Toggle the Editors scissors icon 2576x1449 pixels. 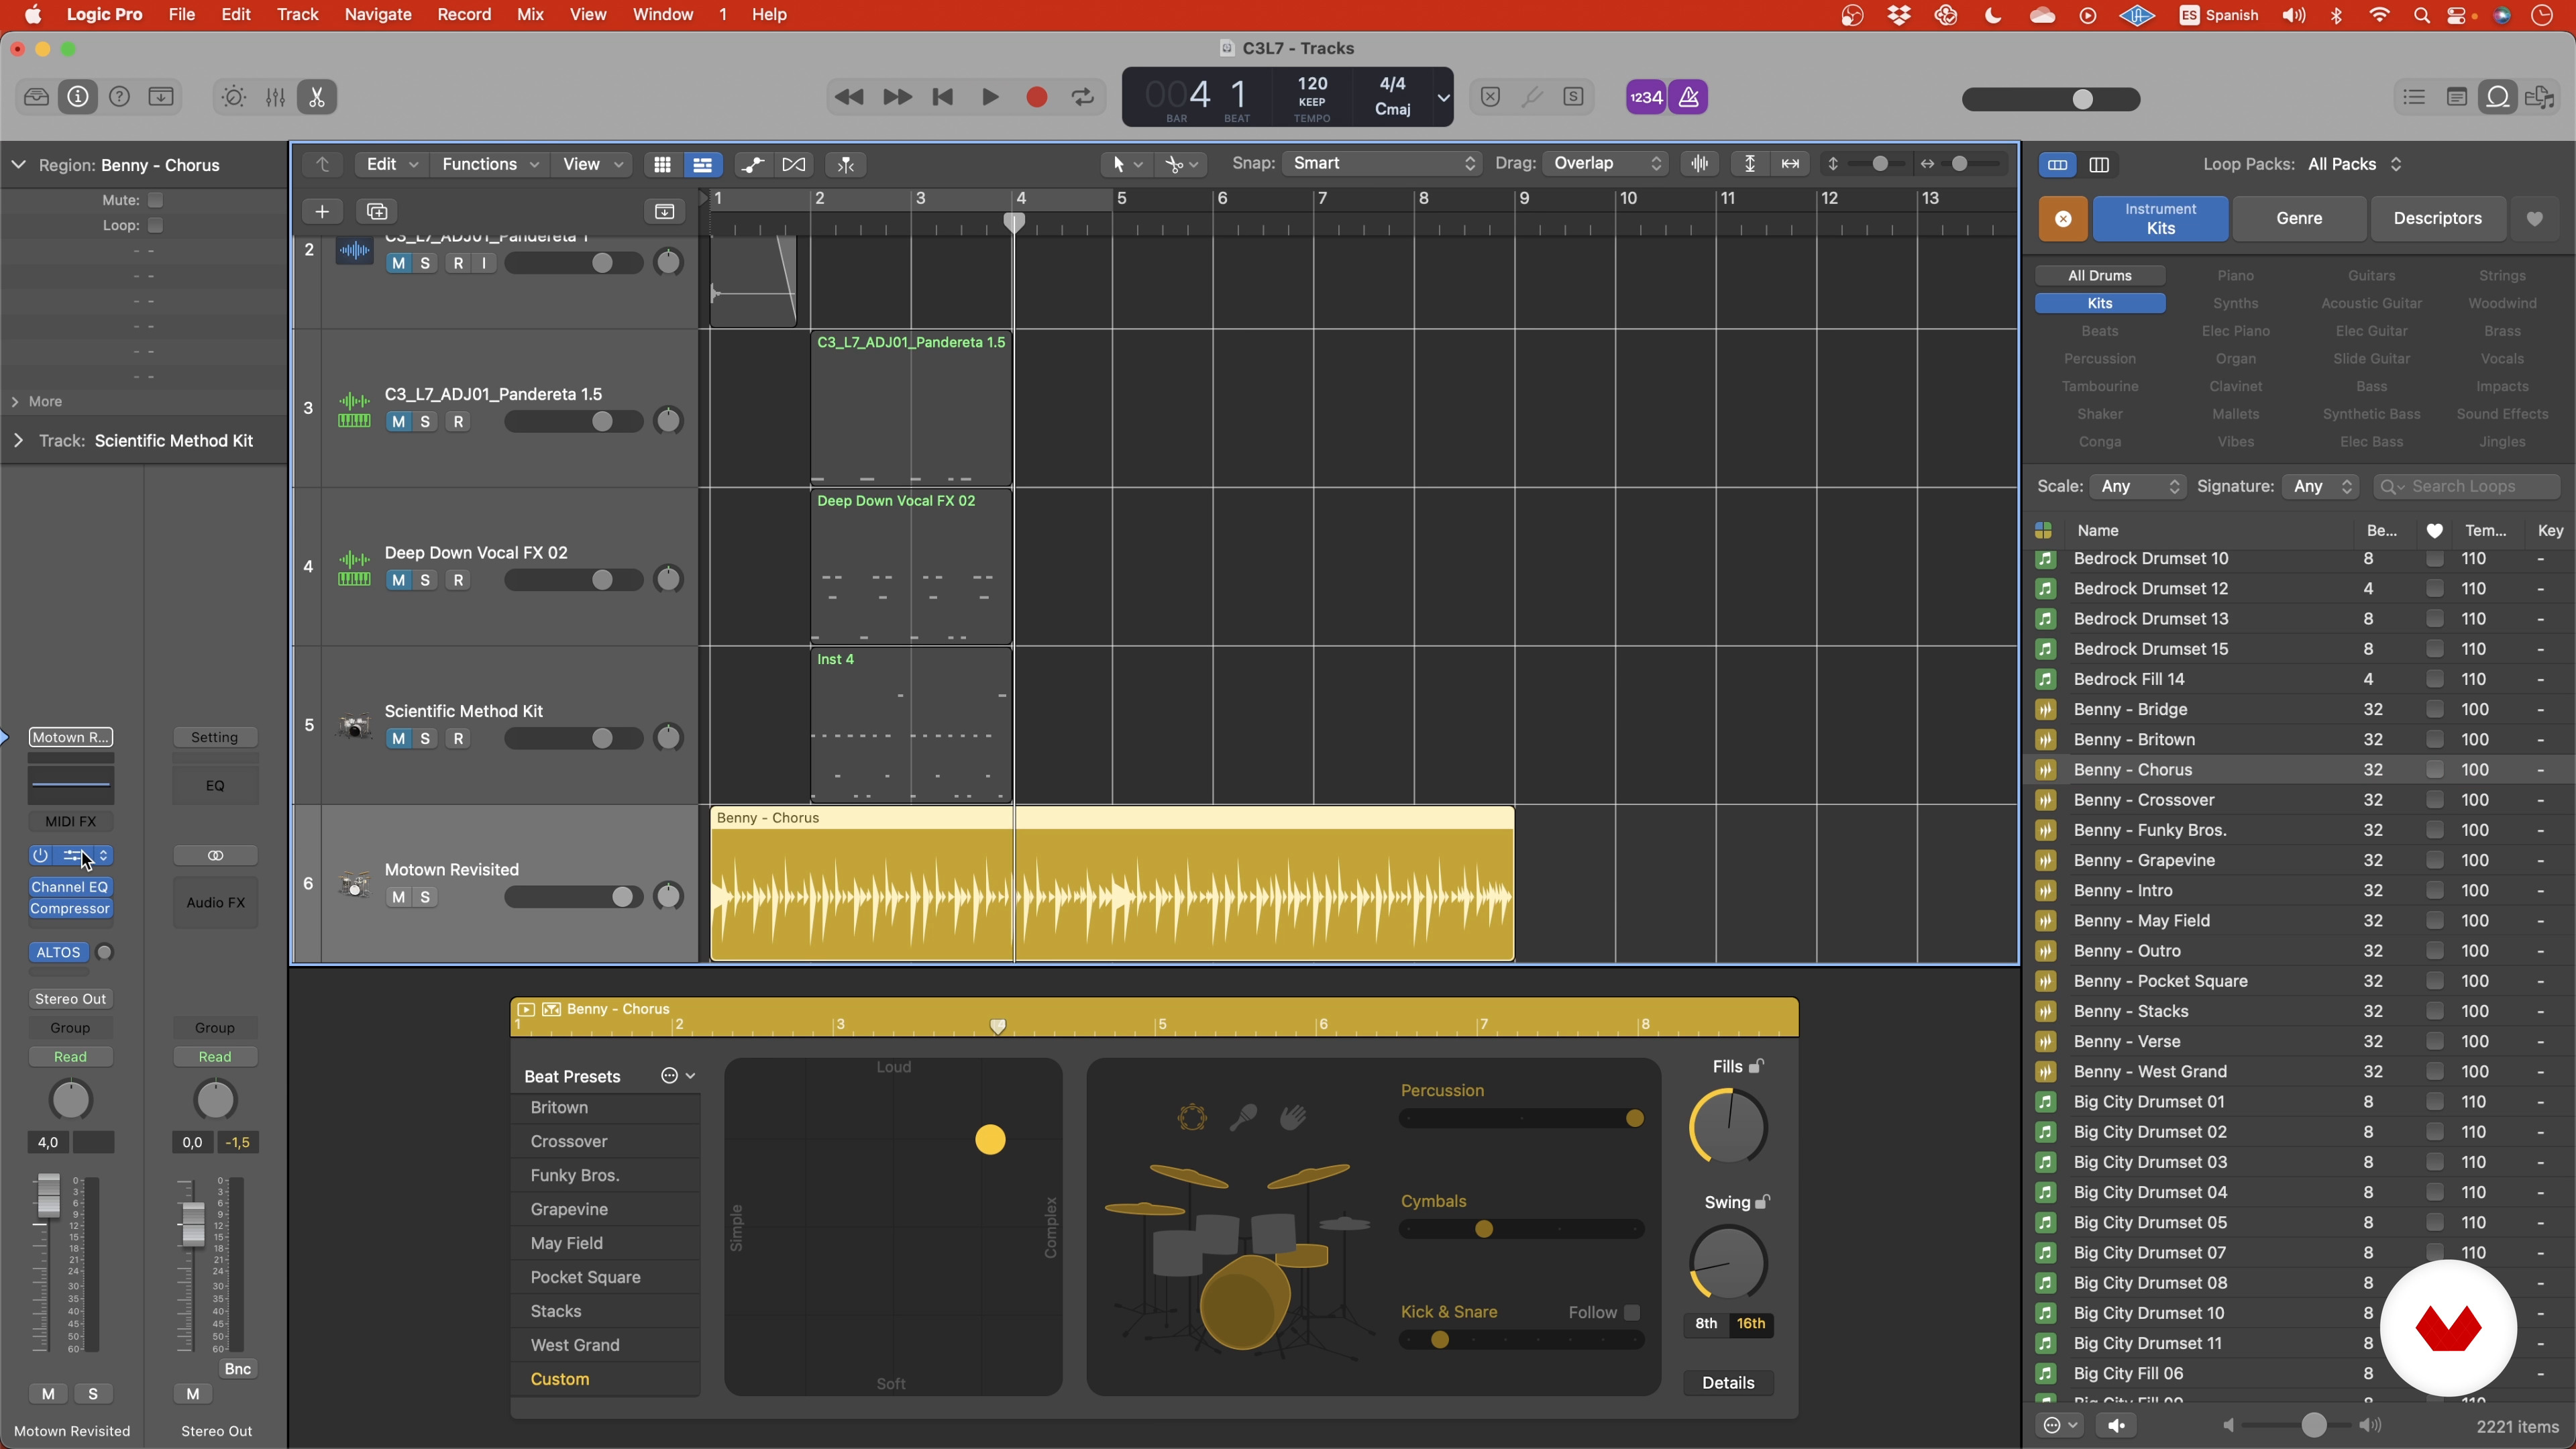coord(317,97)
